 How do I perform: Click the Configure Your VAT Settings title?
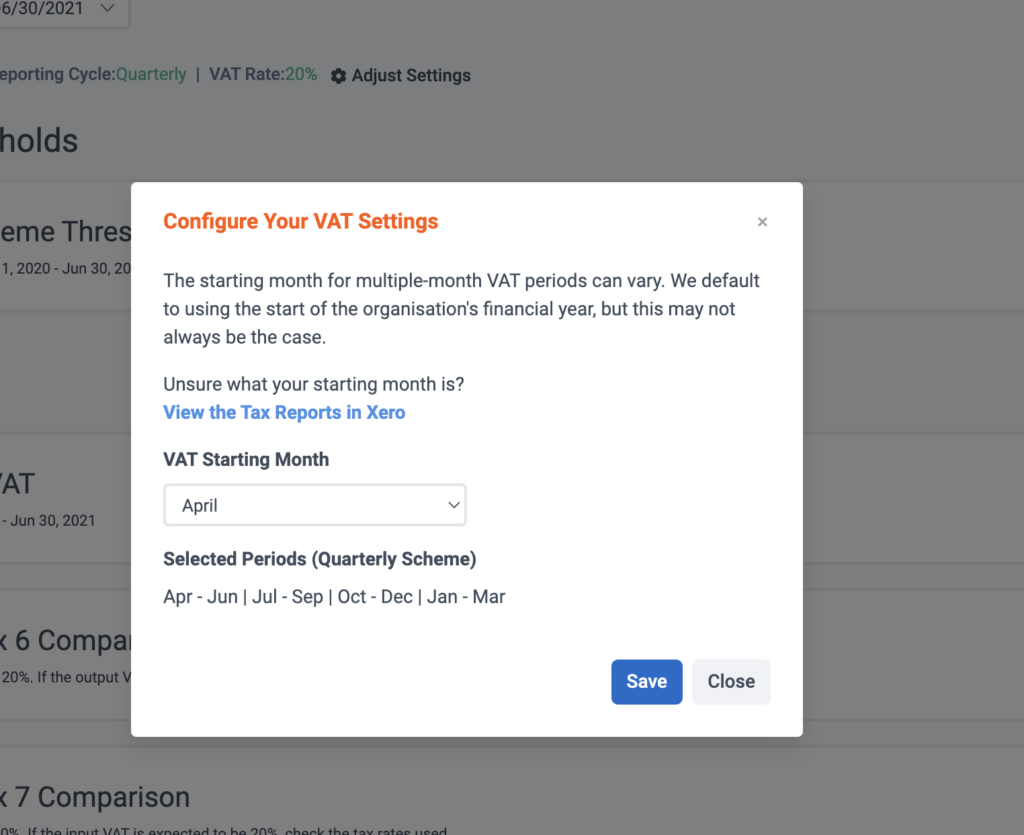pos(300,221)
